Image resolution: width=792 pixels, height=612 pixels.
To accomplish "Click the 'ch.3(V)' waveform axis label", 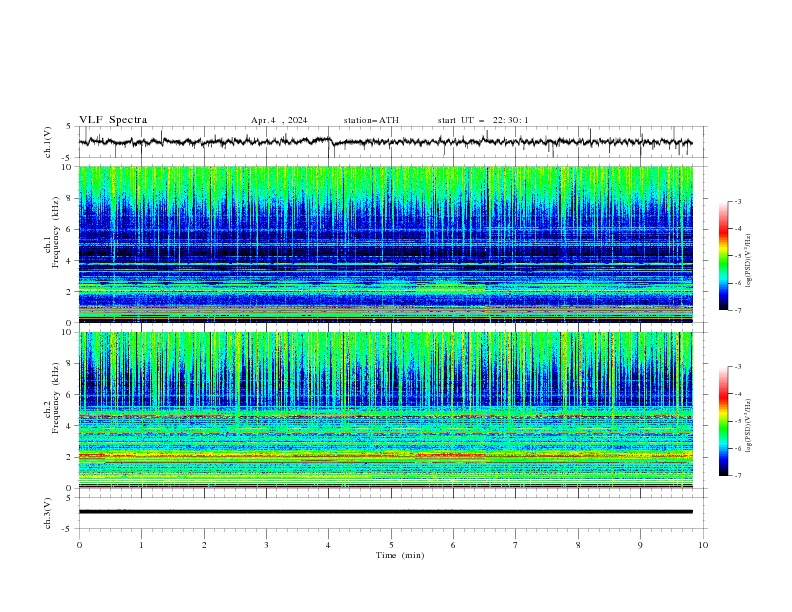I will click(48, 513).
